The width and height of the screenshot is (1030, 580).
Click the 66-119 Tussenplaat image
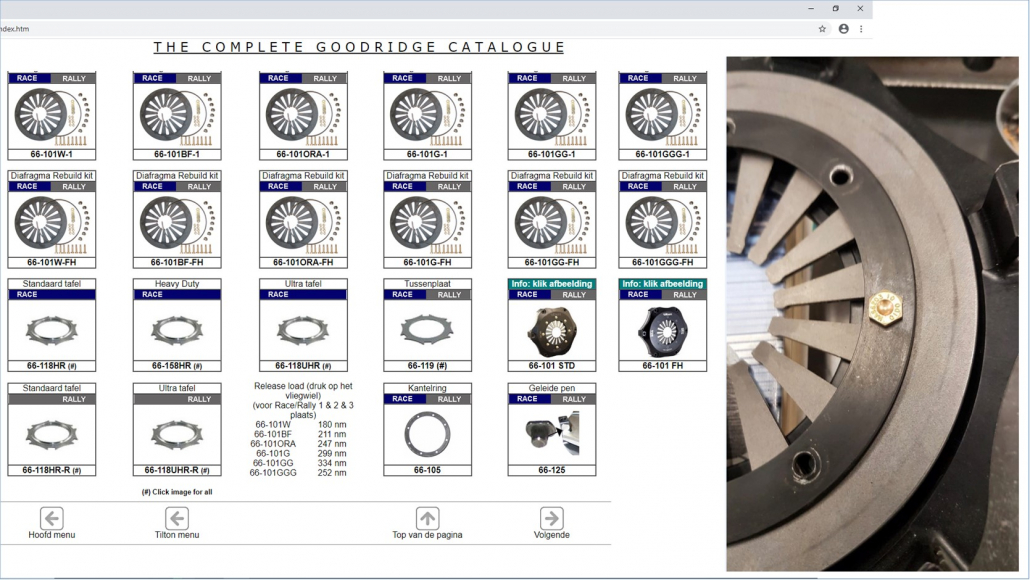coord(427,329)
